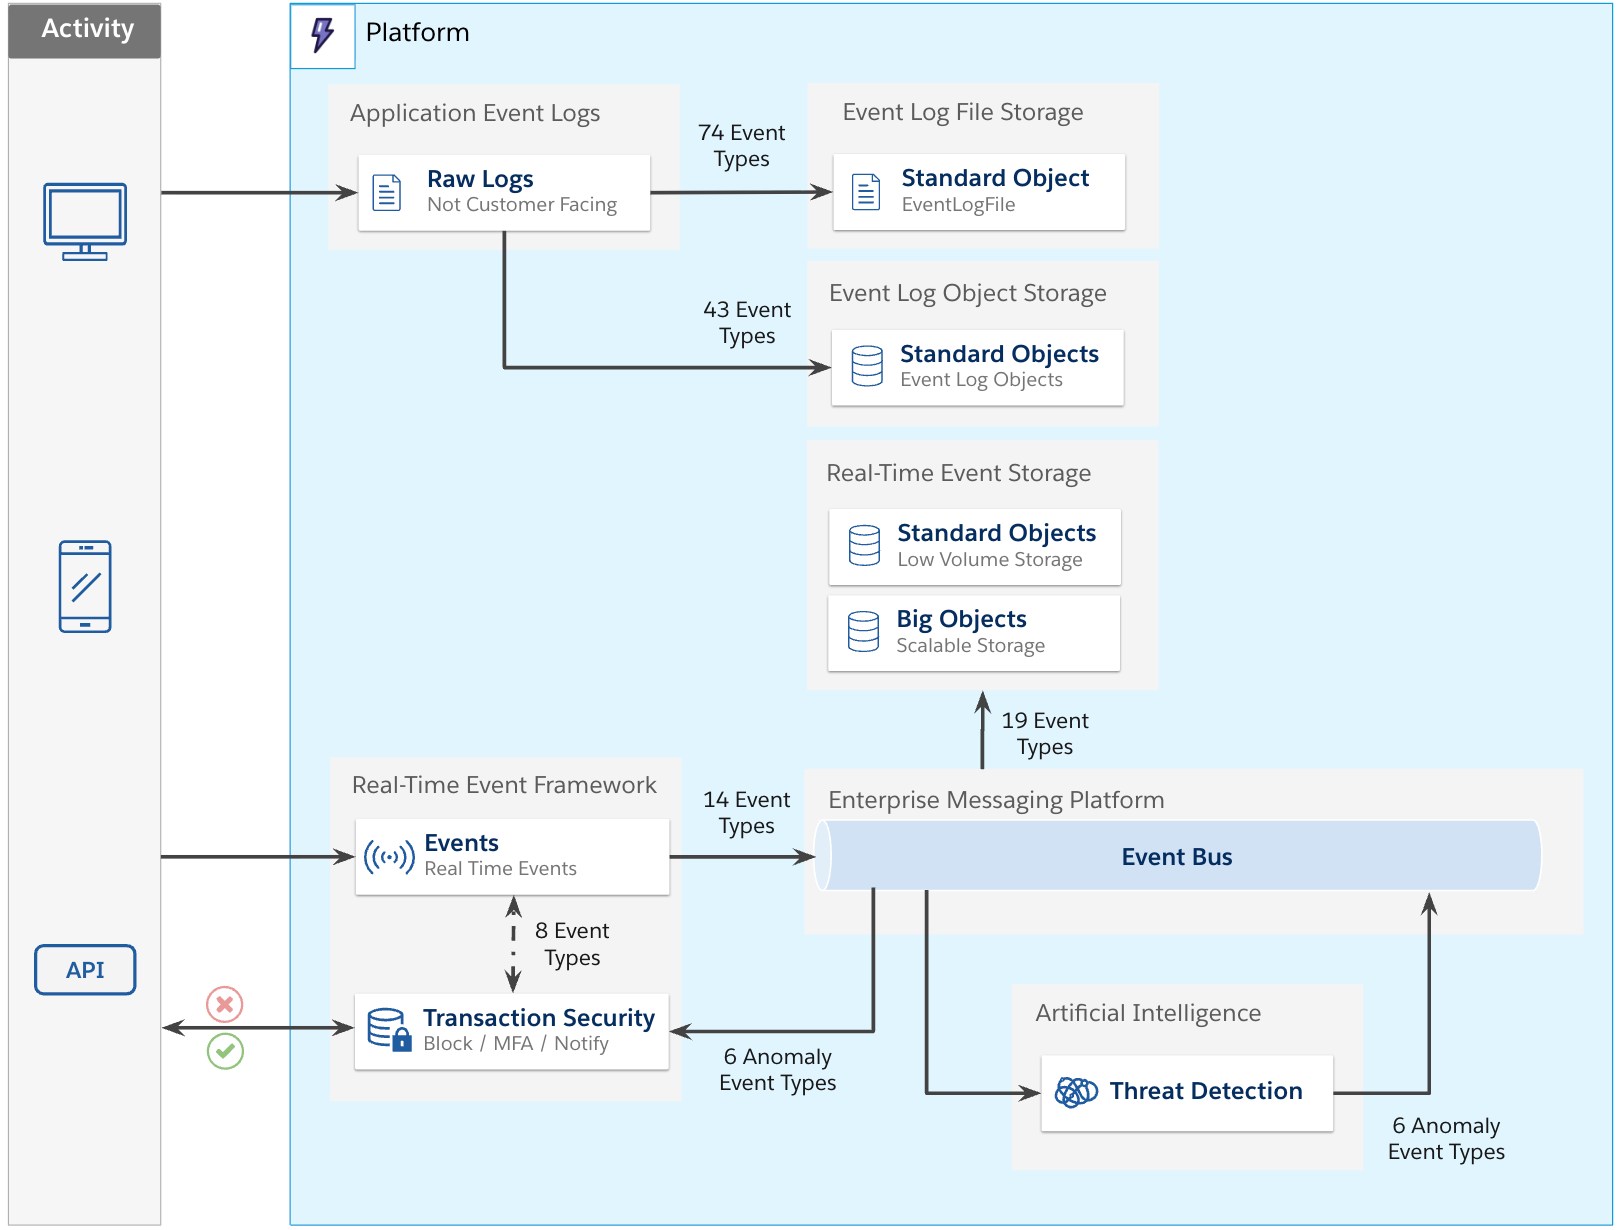Click the Big Objects database icon
Image resolution: width=1620 pixels, height=1230 pixels.
863,632
